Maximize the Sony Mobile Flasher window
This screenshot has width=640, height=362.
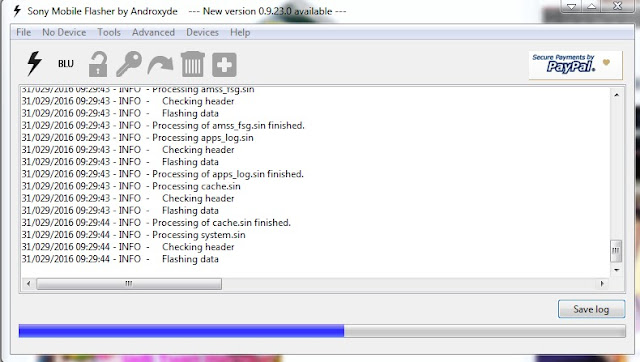pos(591,6)
